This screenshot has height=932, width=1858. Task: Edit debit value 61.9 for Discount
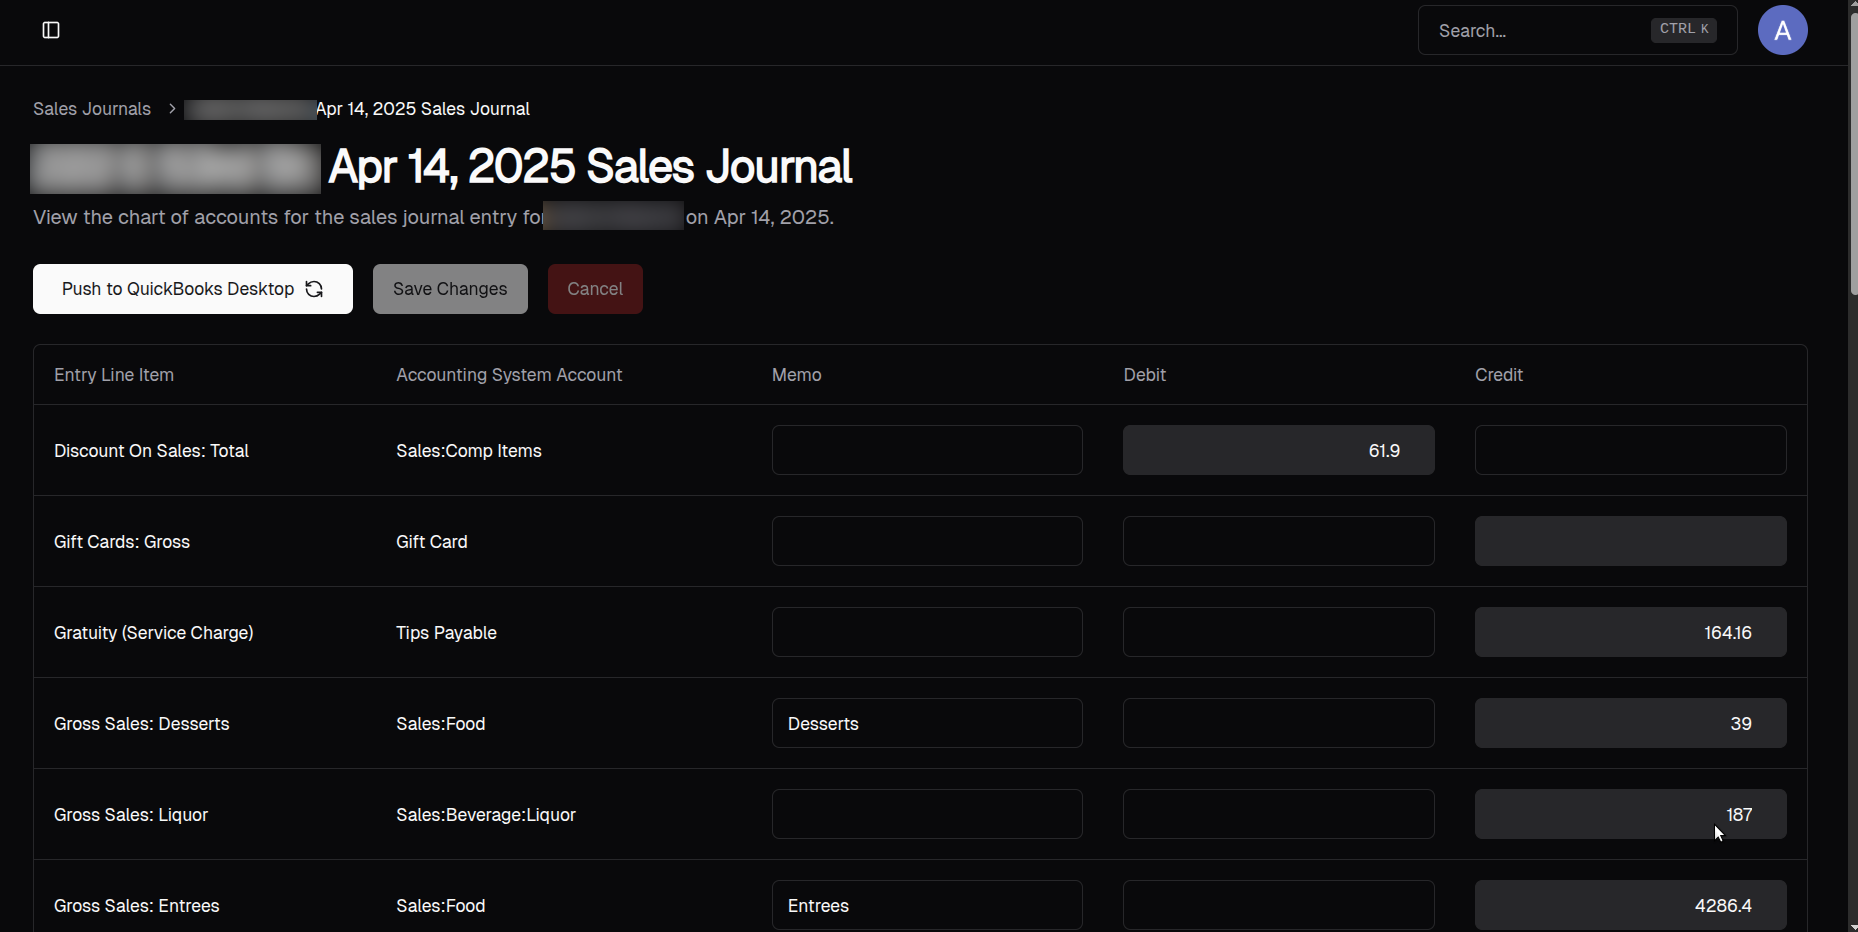point(1278,450)
